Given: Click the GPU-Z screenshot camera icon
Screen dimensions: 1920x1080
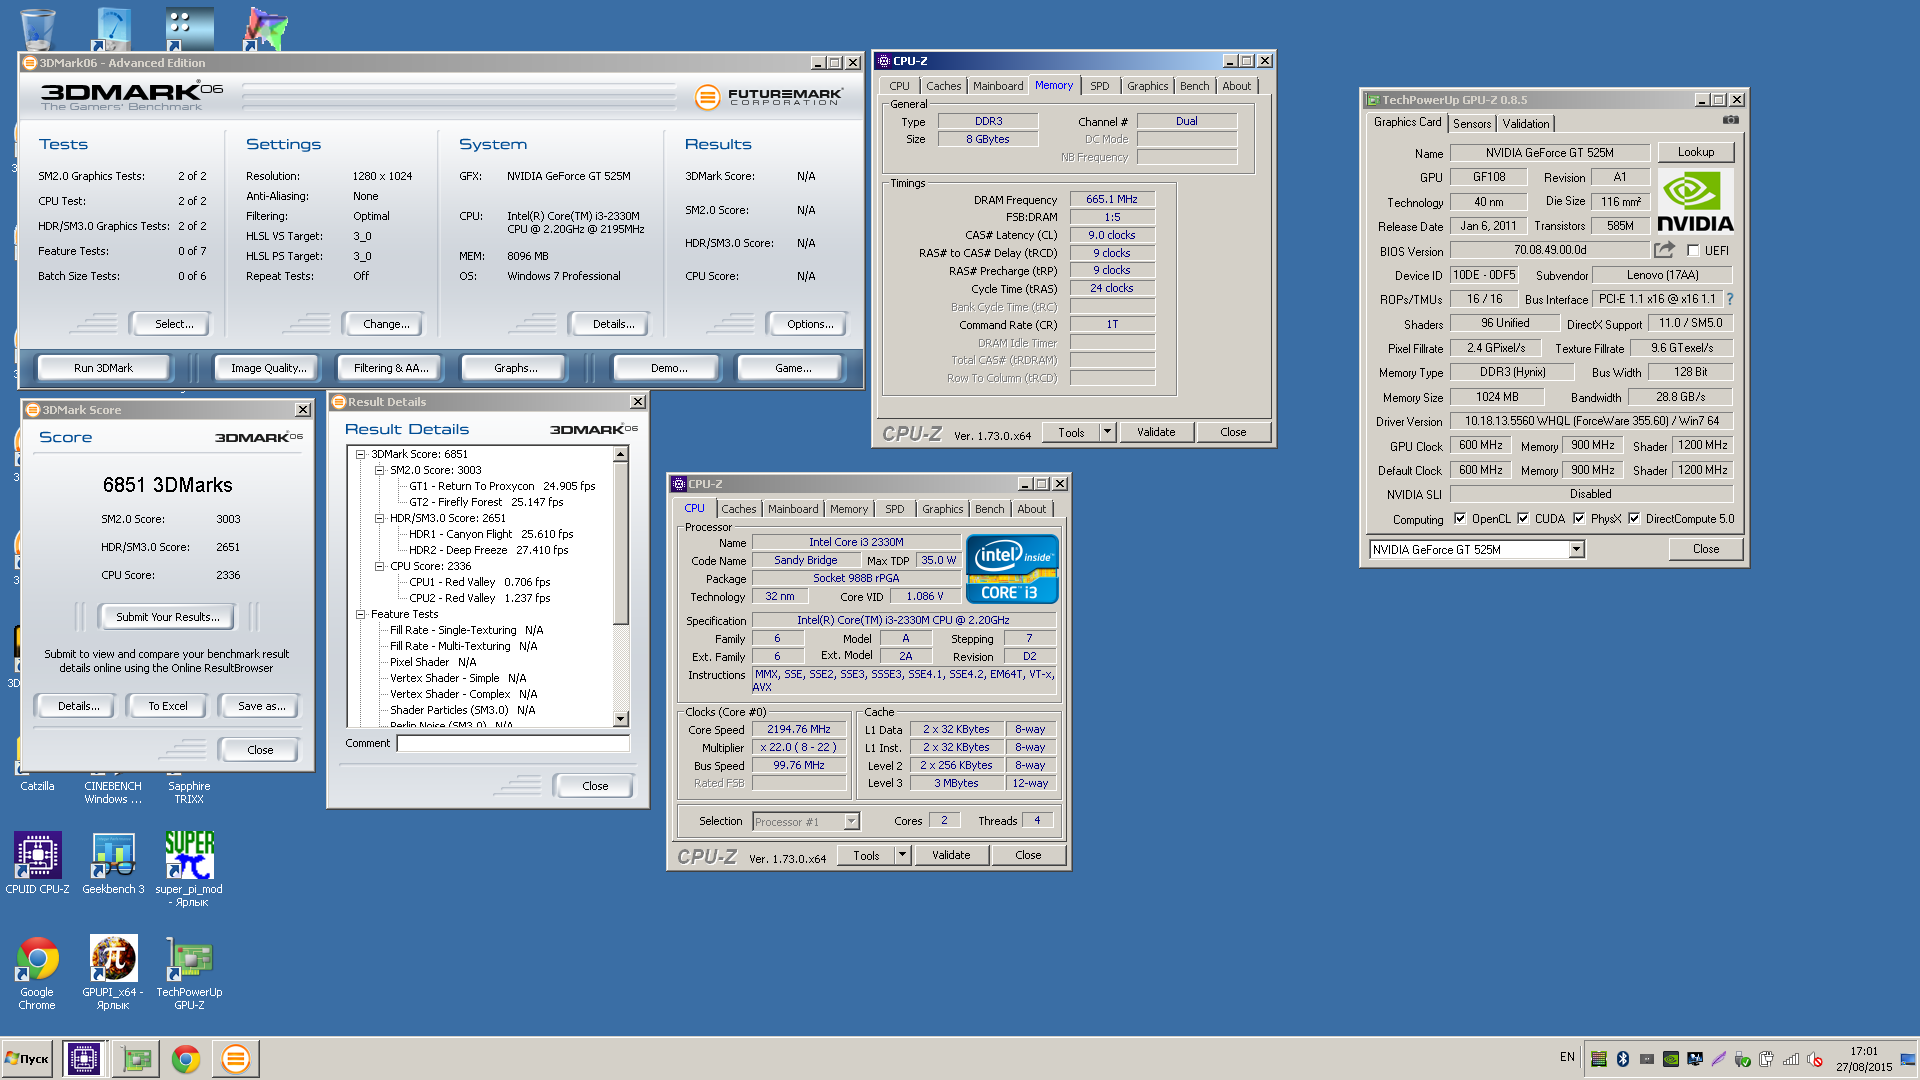Looking at the screenshot, I should 1731,120.
